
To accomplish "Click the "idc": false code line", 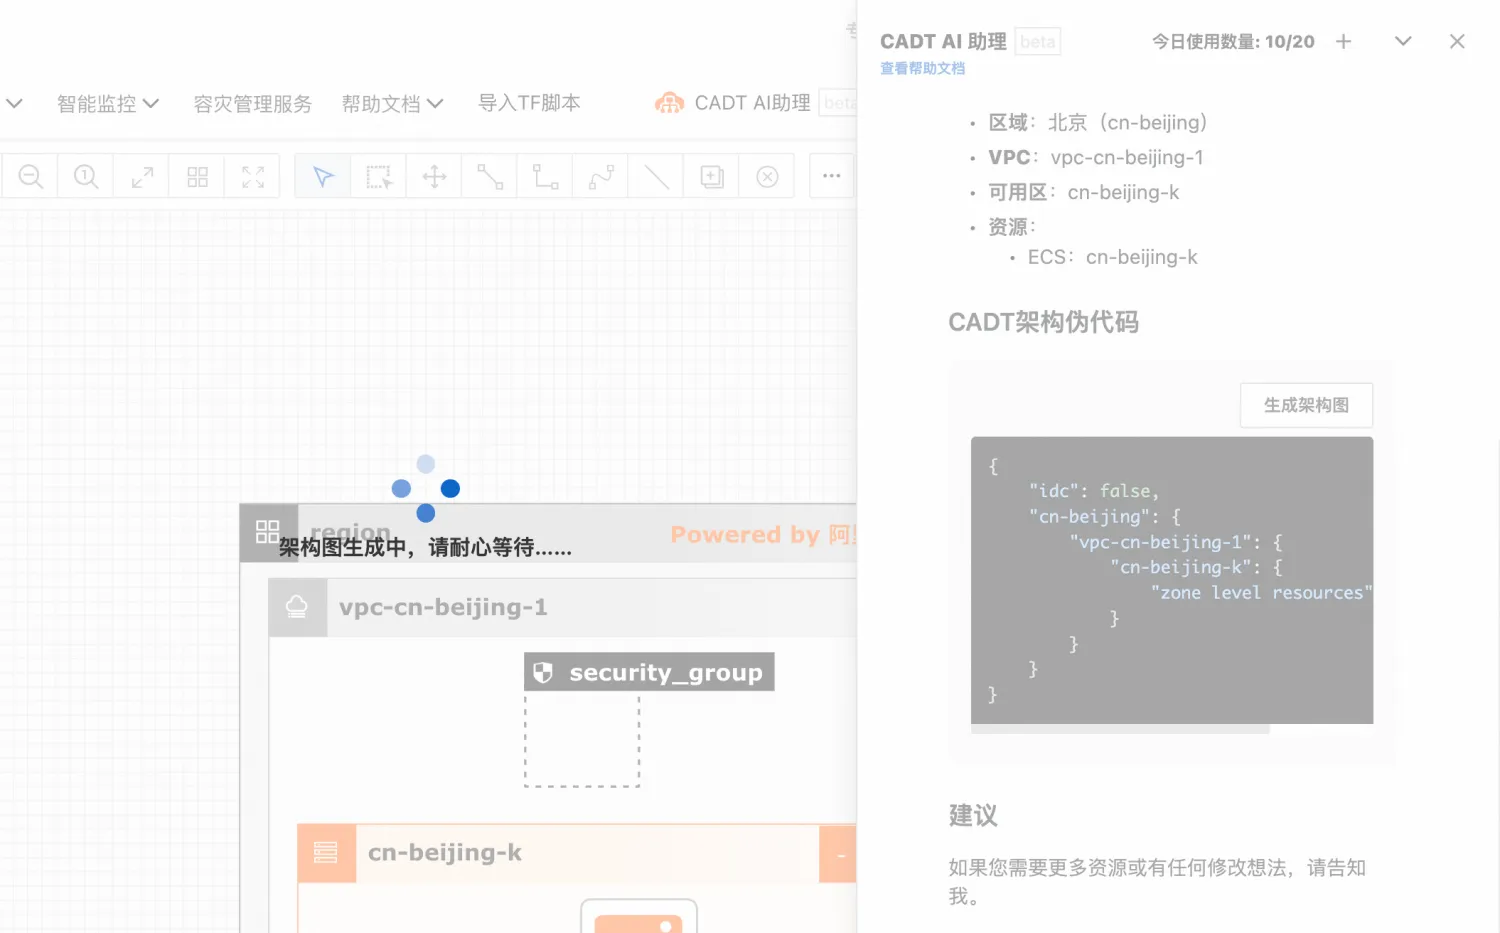I will pyautogui.click(x=1094, y=490).
